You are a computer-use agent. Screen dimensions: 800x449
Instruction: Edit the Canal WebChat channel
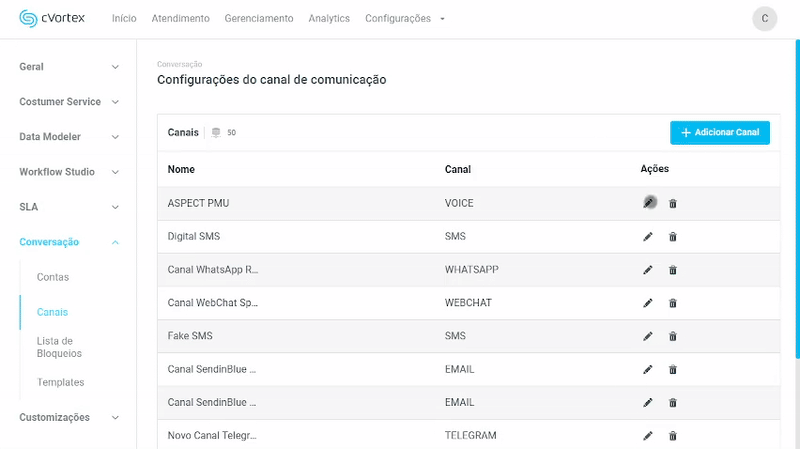coord(648,303)
